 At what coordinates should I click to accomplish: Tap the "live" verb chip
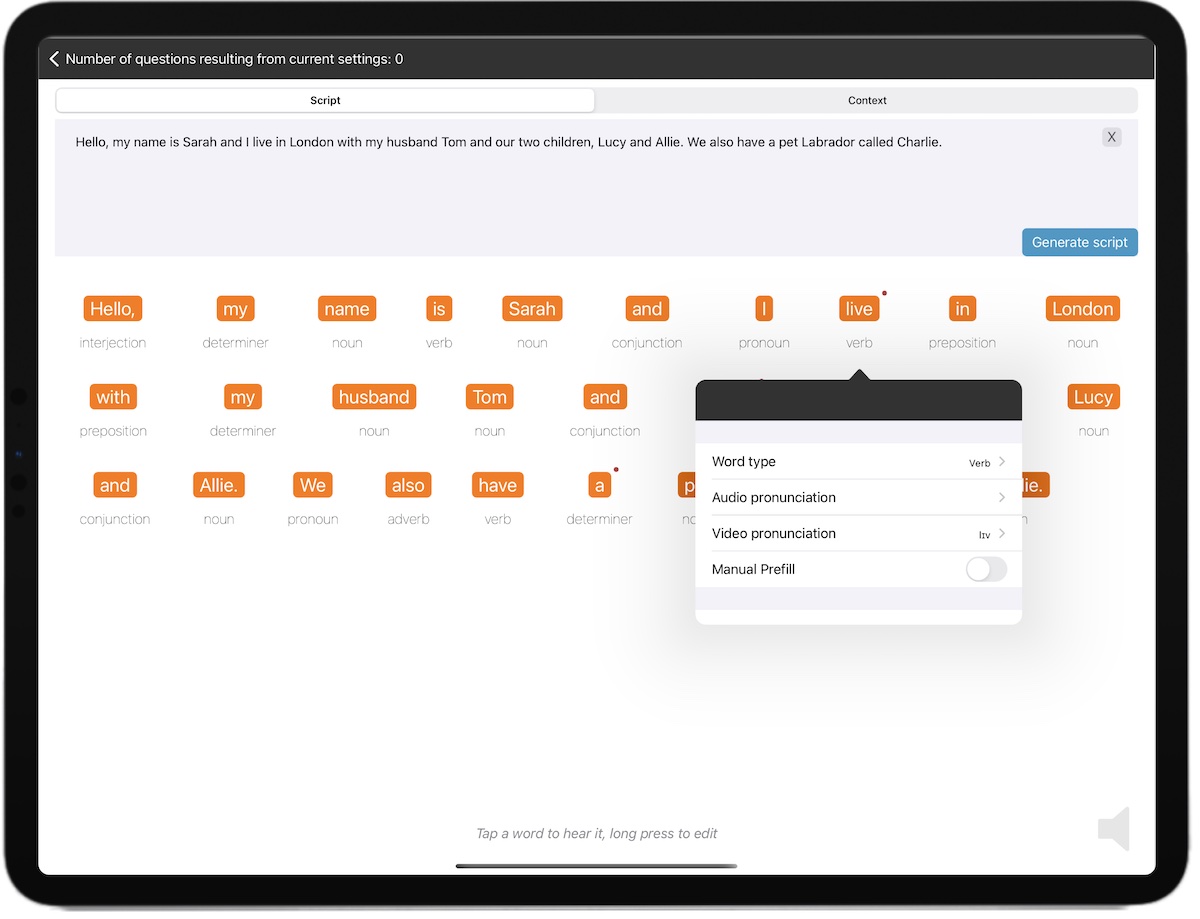(858, 308)
